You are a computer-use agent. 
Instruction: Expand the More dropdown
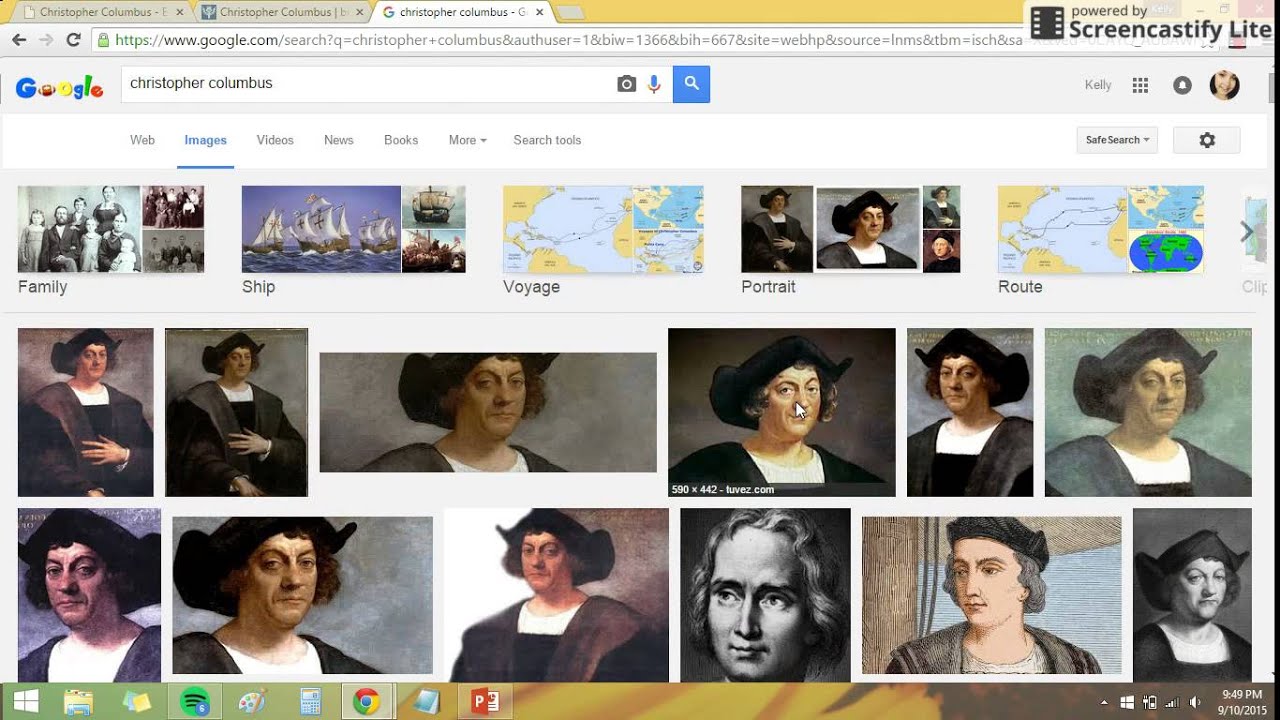[x=467, y=140]
